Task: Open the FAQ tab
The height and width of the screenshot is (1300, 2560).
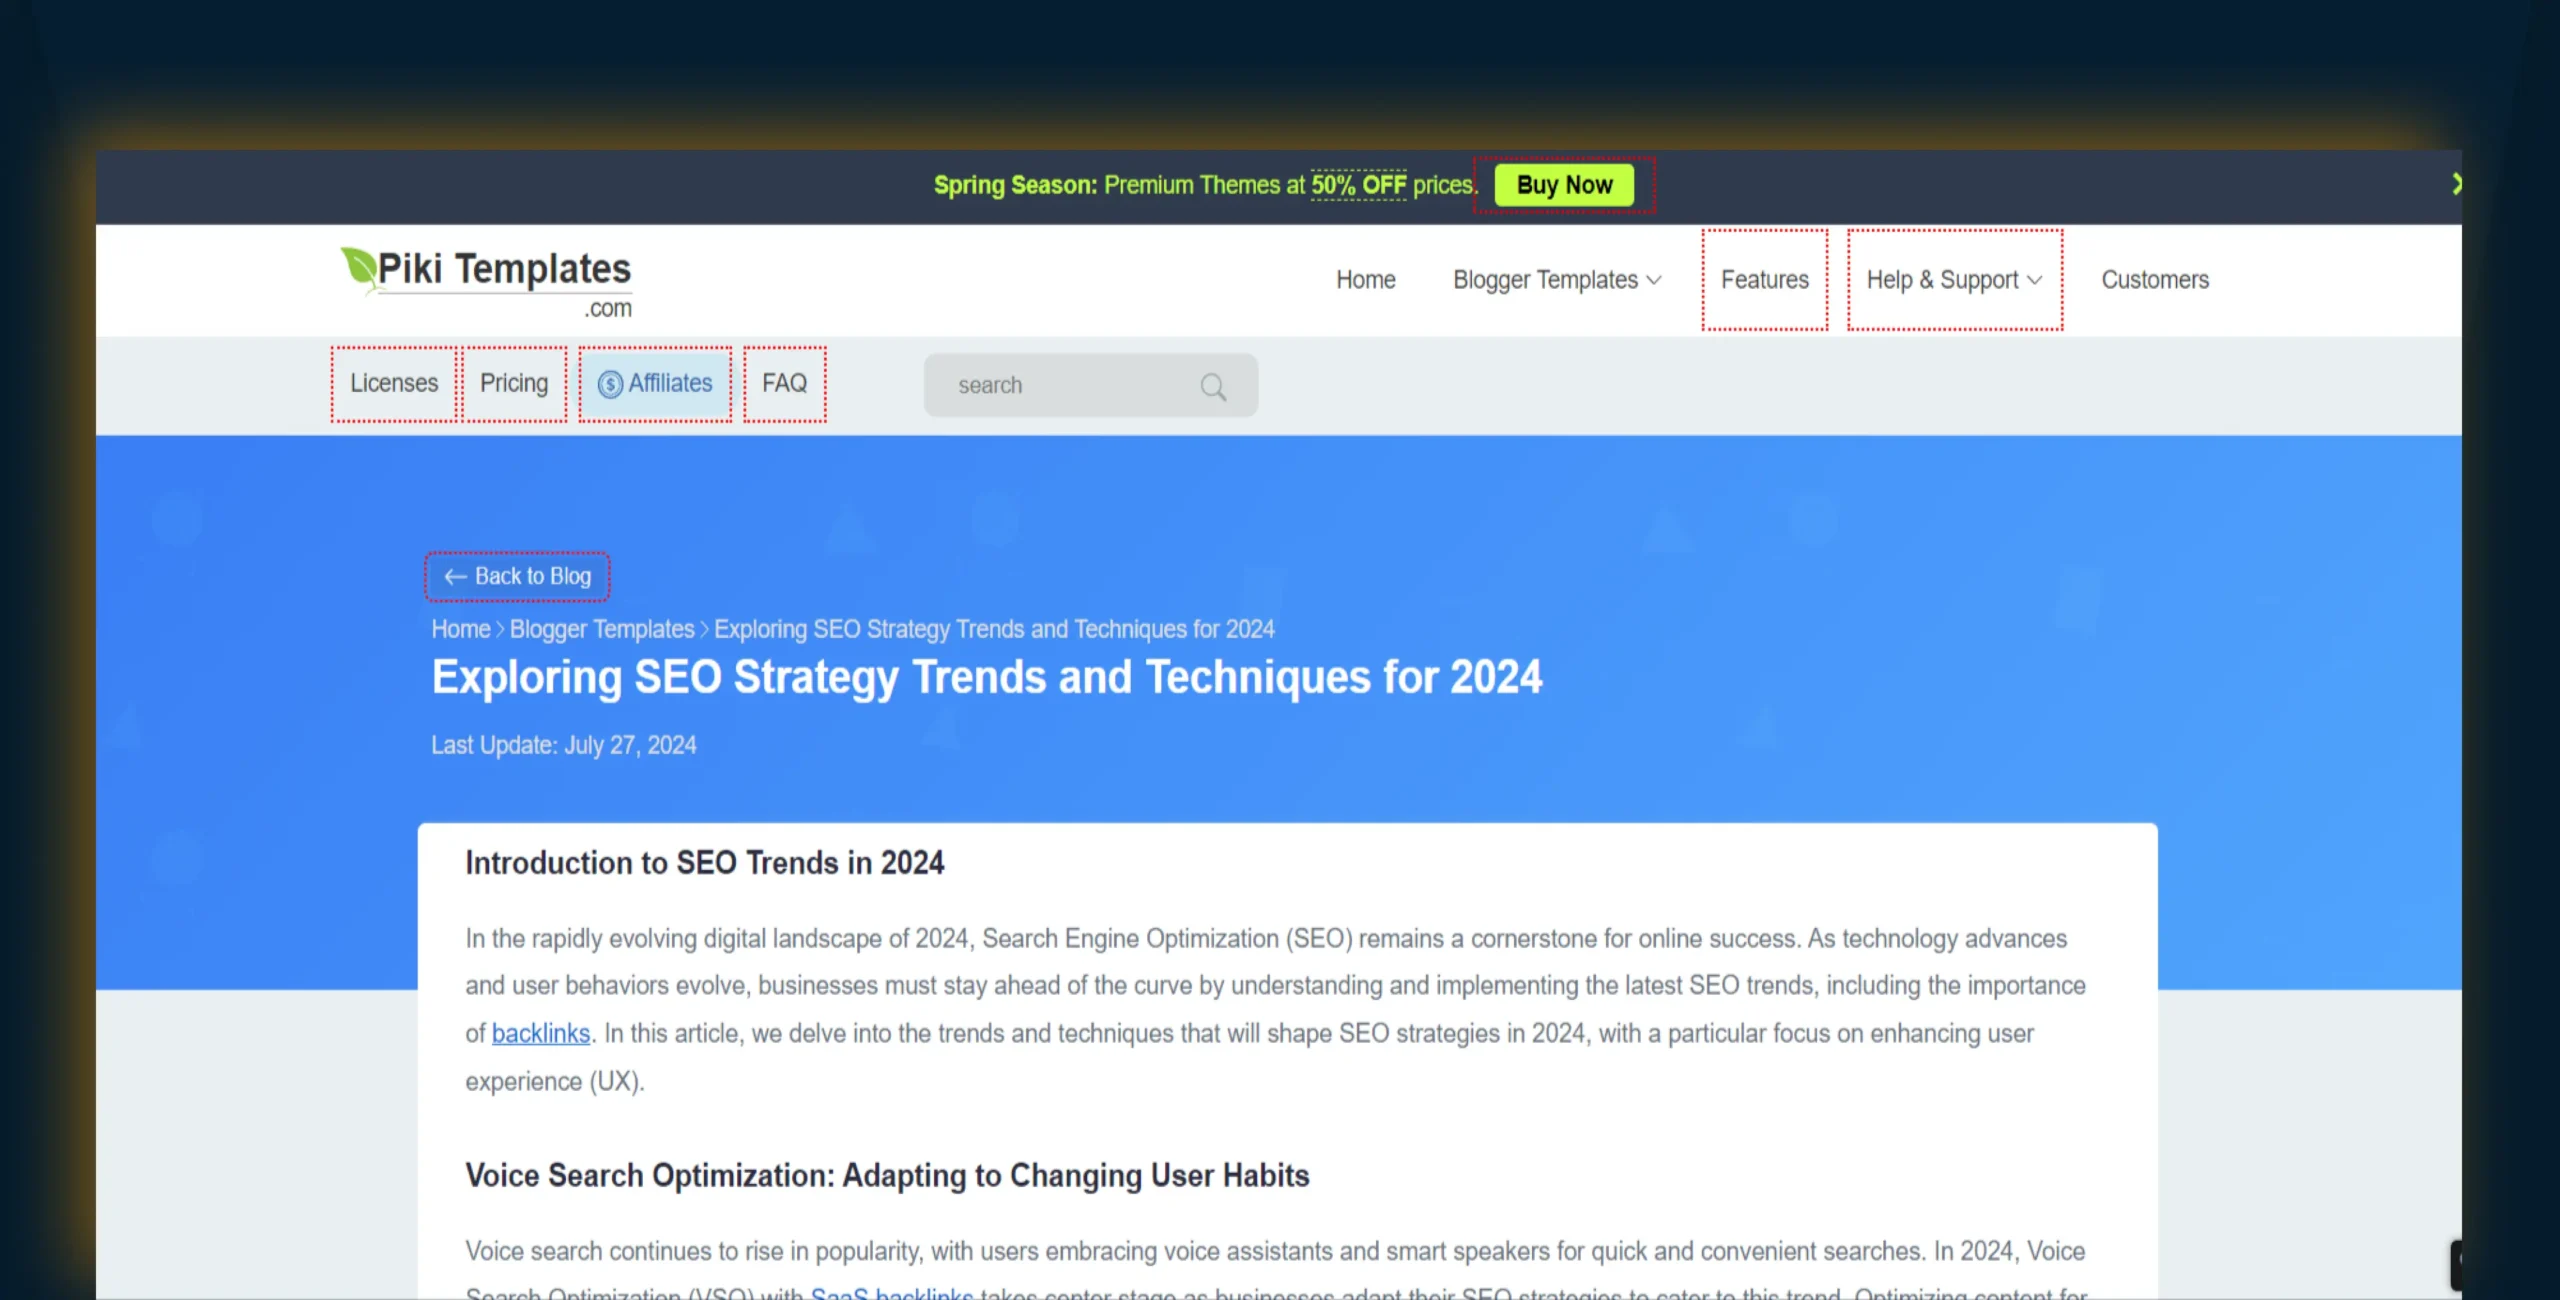Action: coord(784,383)
